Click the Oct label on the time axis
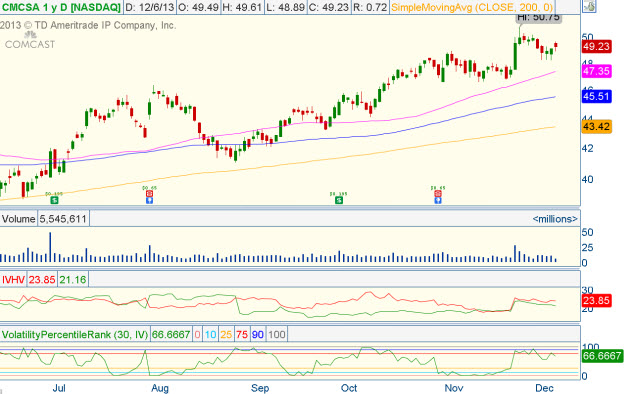 click(x=349, y=388)
